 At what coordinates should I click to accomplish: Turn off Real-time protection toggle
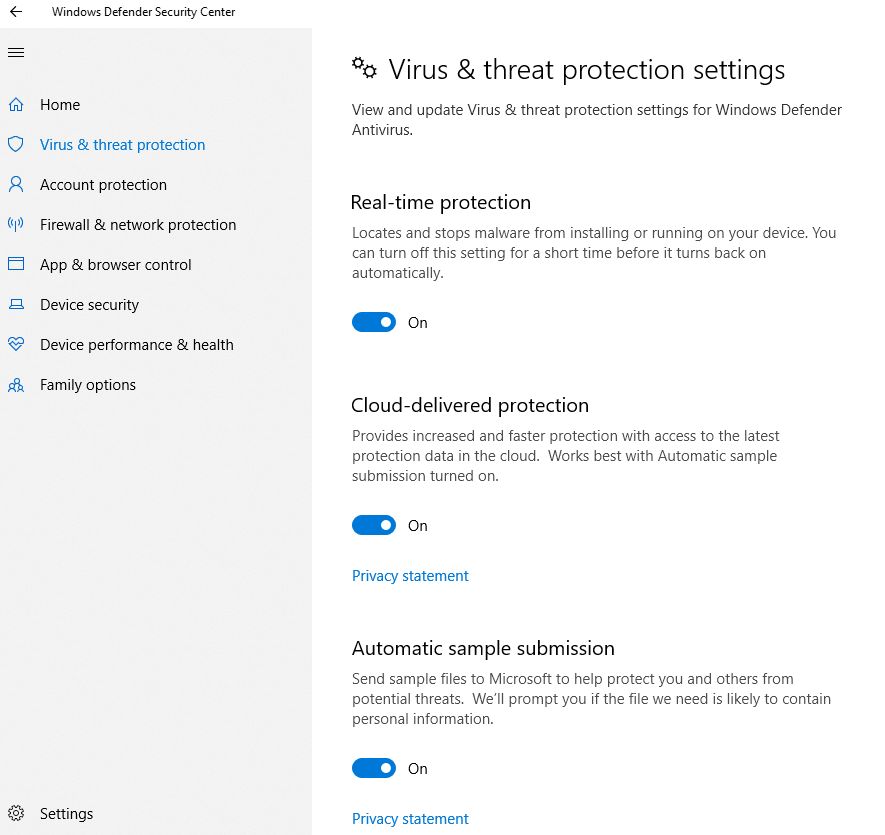pyautogui.click(x=374, y=322)
